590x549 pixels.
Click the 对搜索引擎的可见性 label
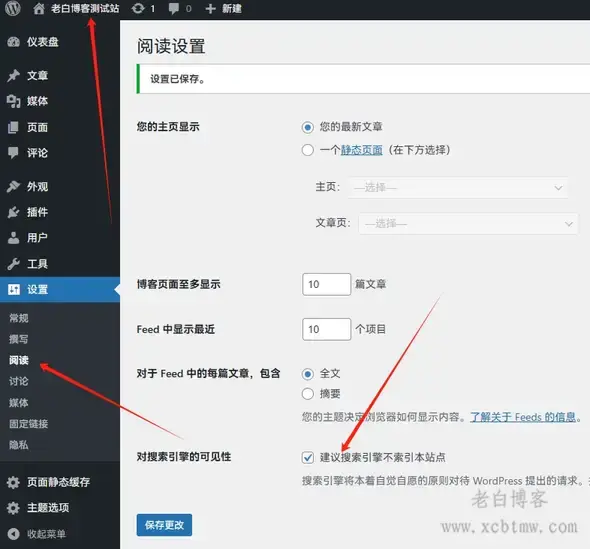coord(184,457)
